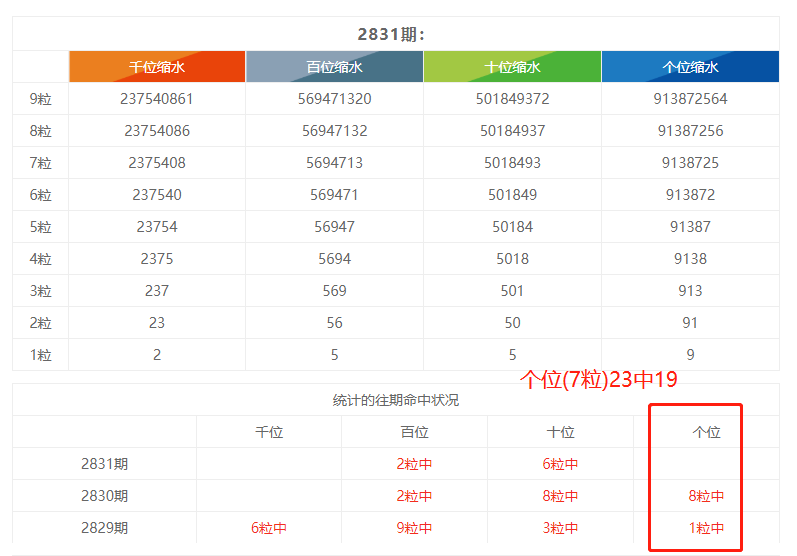
Task: Select the 百位缩水 column header
Action: tap(334, 67)
